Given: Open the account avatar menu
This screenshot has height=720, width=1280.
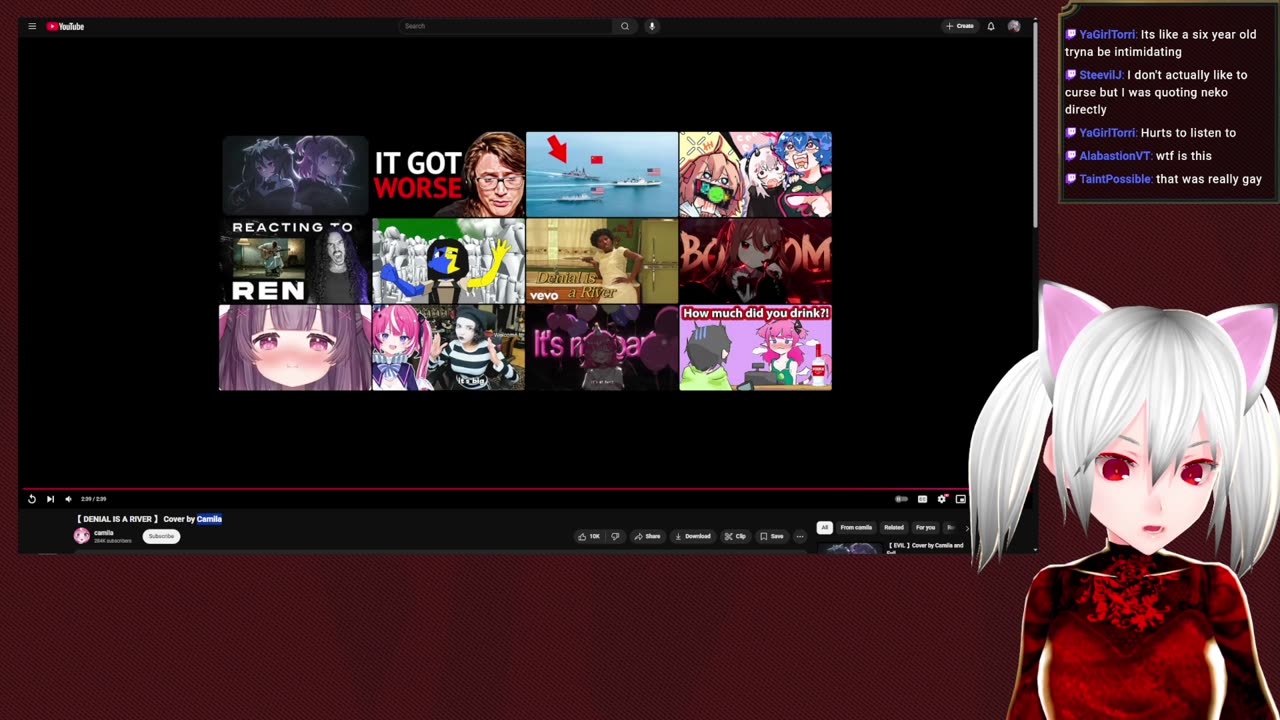Looking at the screenshot, I should [1014, 26].
